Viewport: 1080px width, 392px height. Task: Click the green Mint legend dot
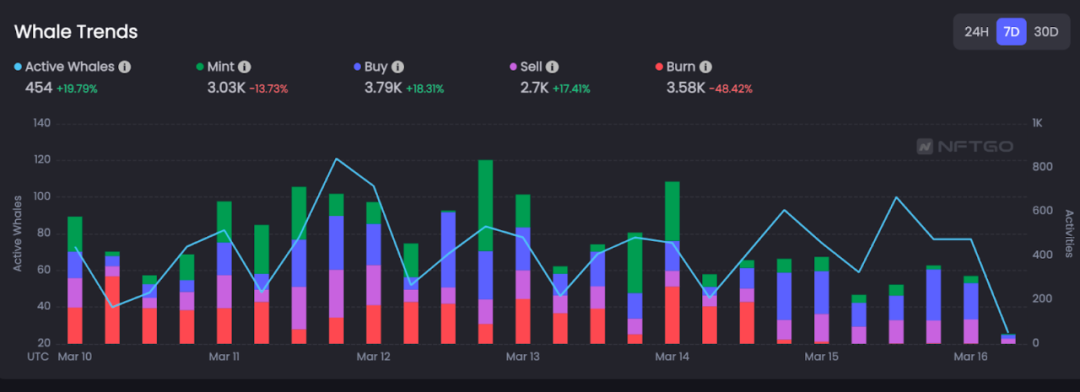(200, 67)
